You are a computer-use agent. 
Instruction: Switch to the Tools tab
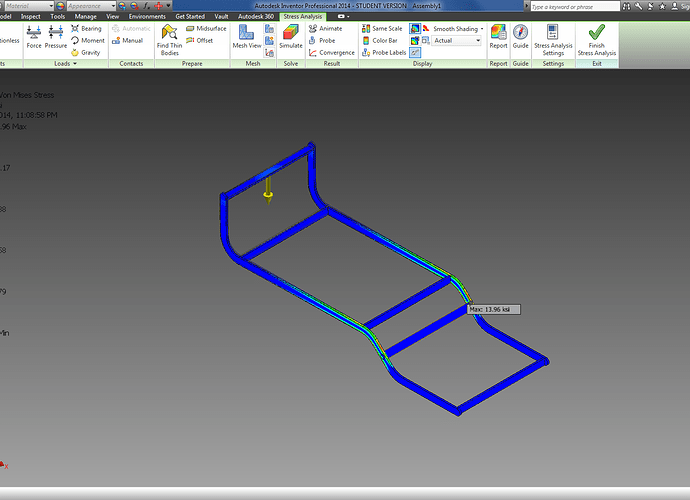(58, 16)
